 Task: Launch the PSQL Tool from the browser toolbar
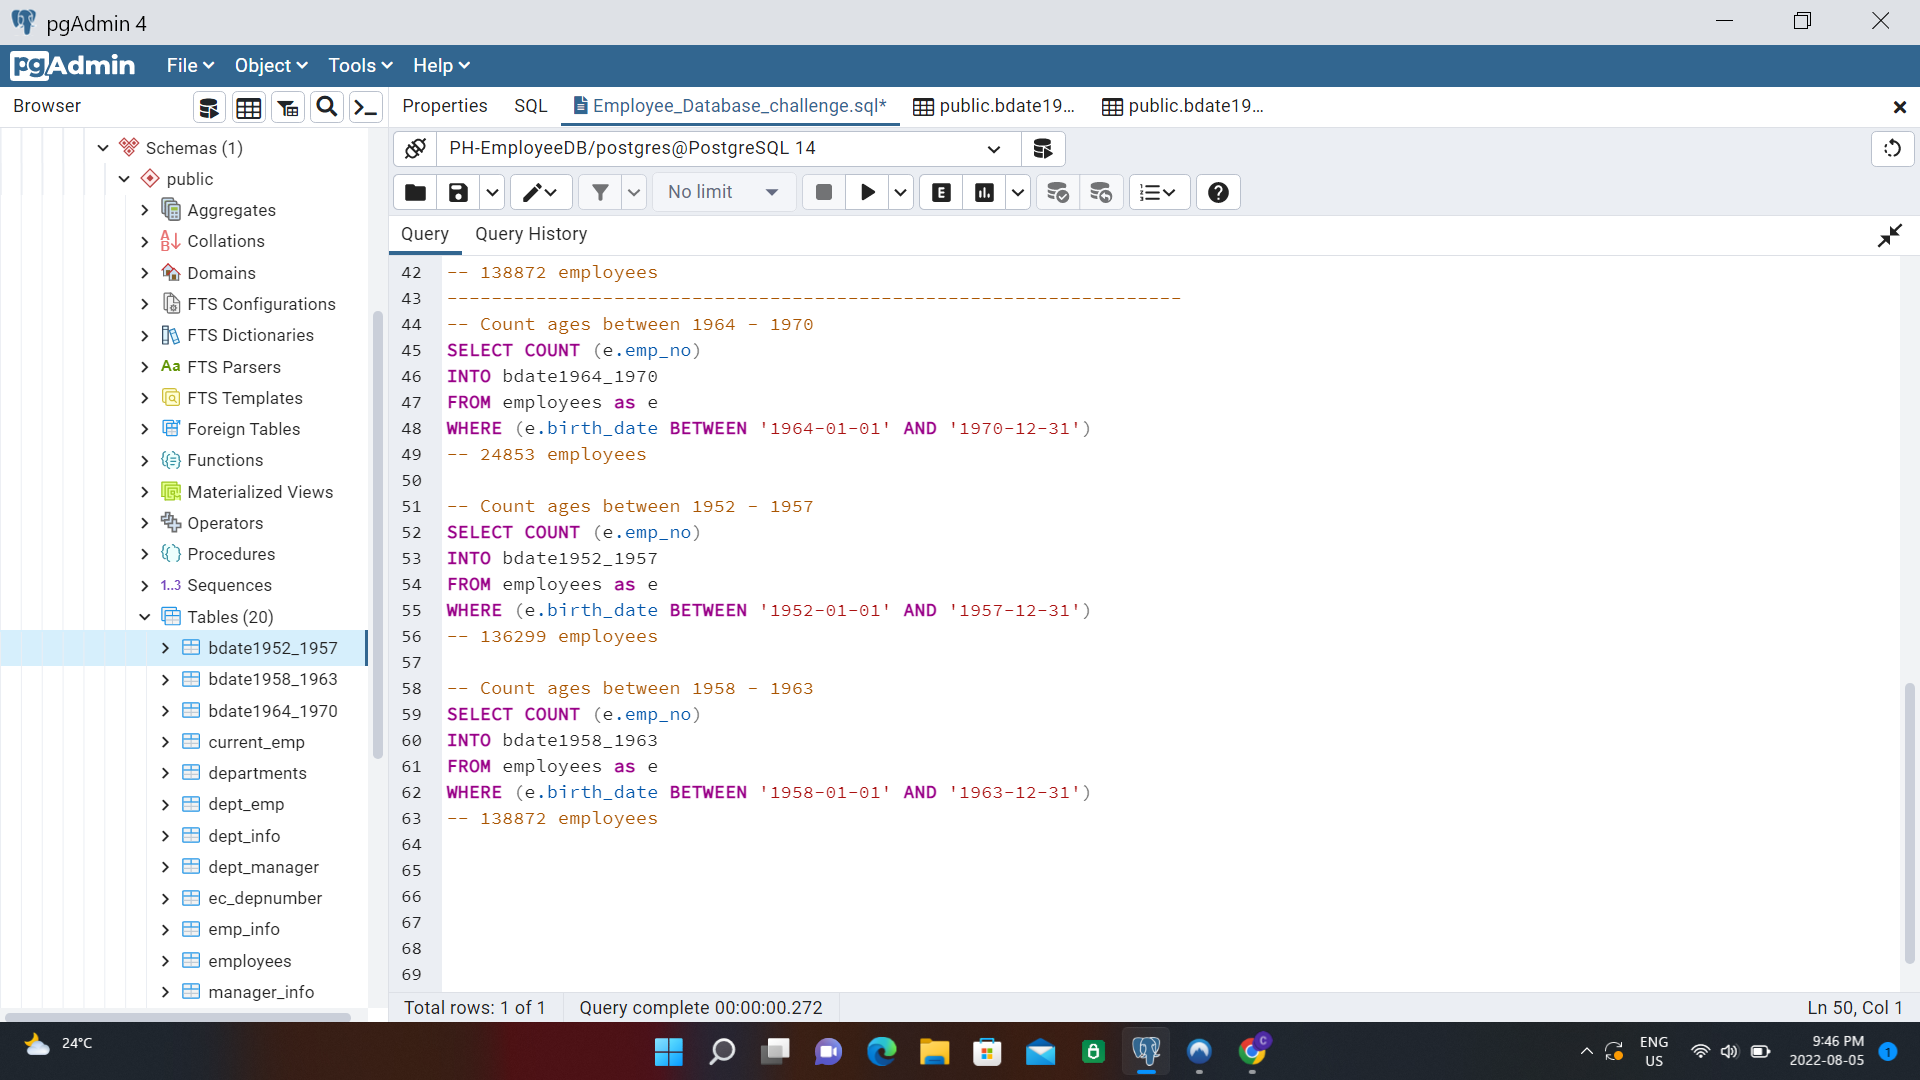366,107
